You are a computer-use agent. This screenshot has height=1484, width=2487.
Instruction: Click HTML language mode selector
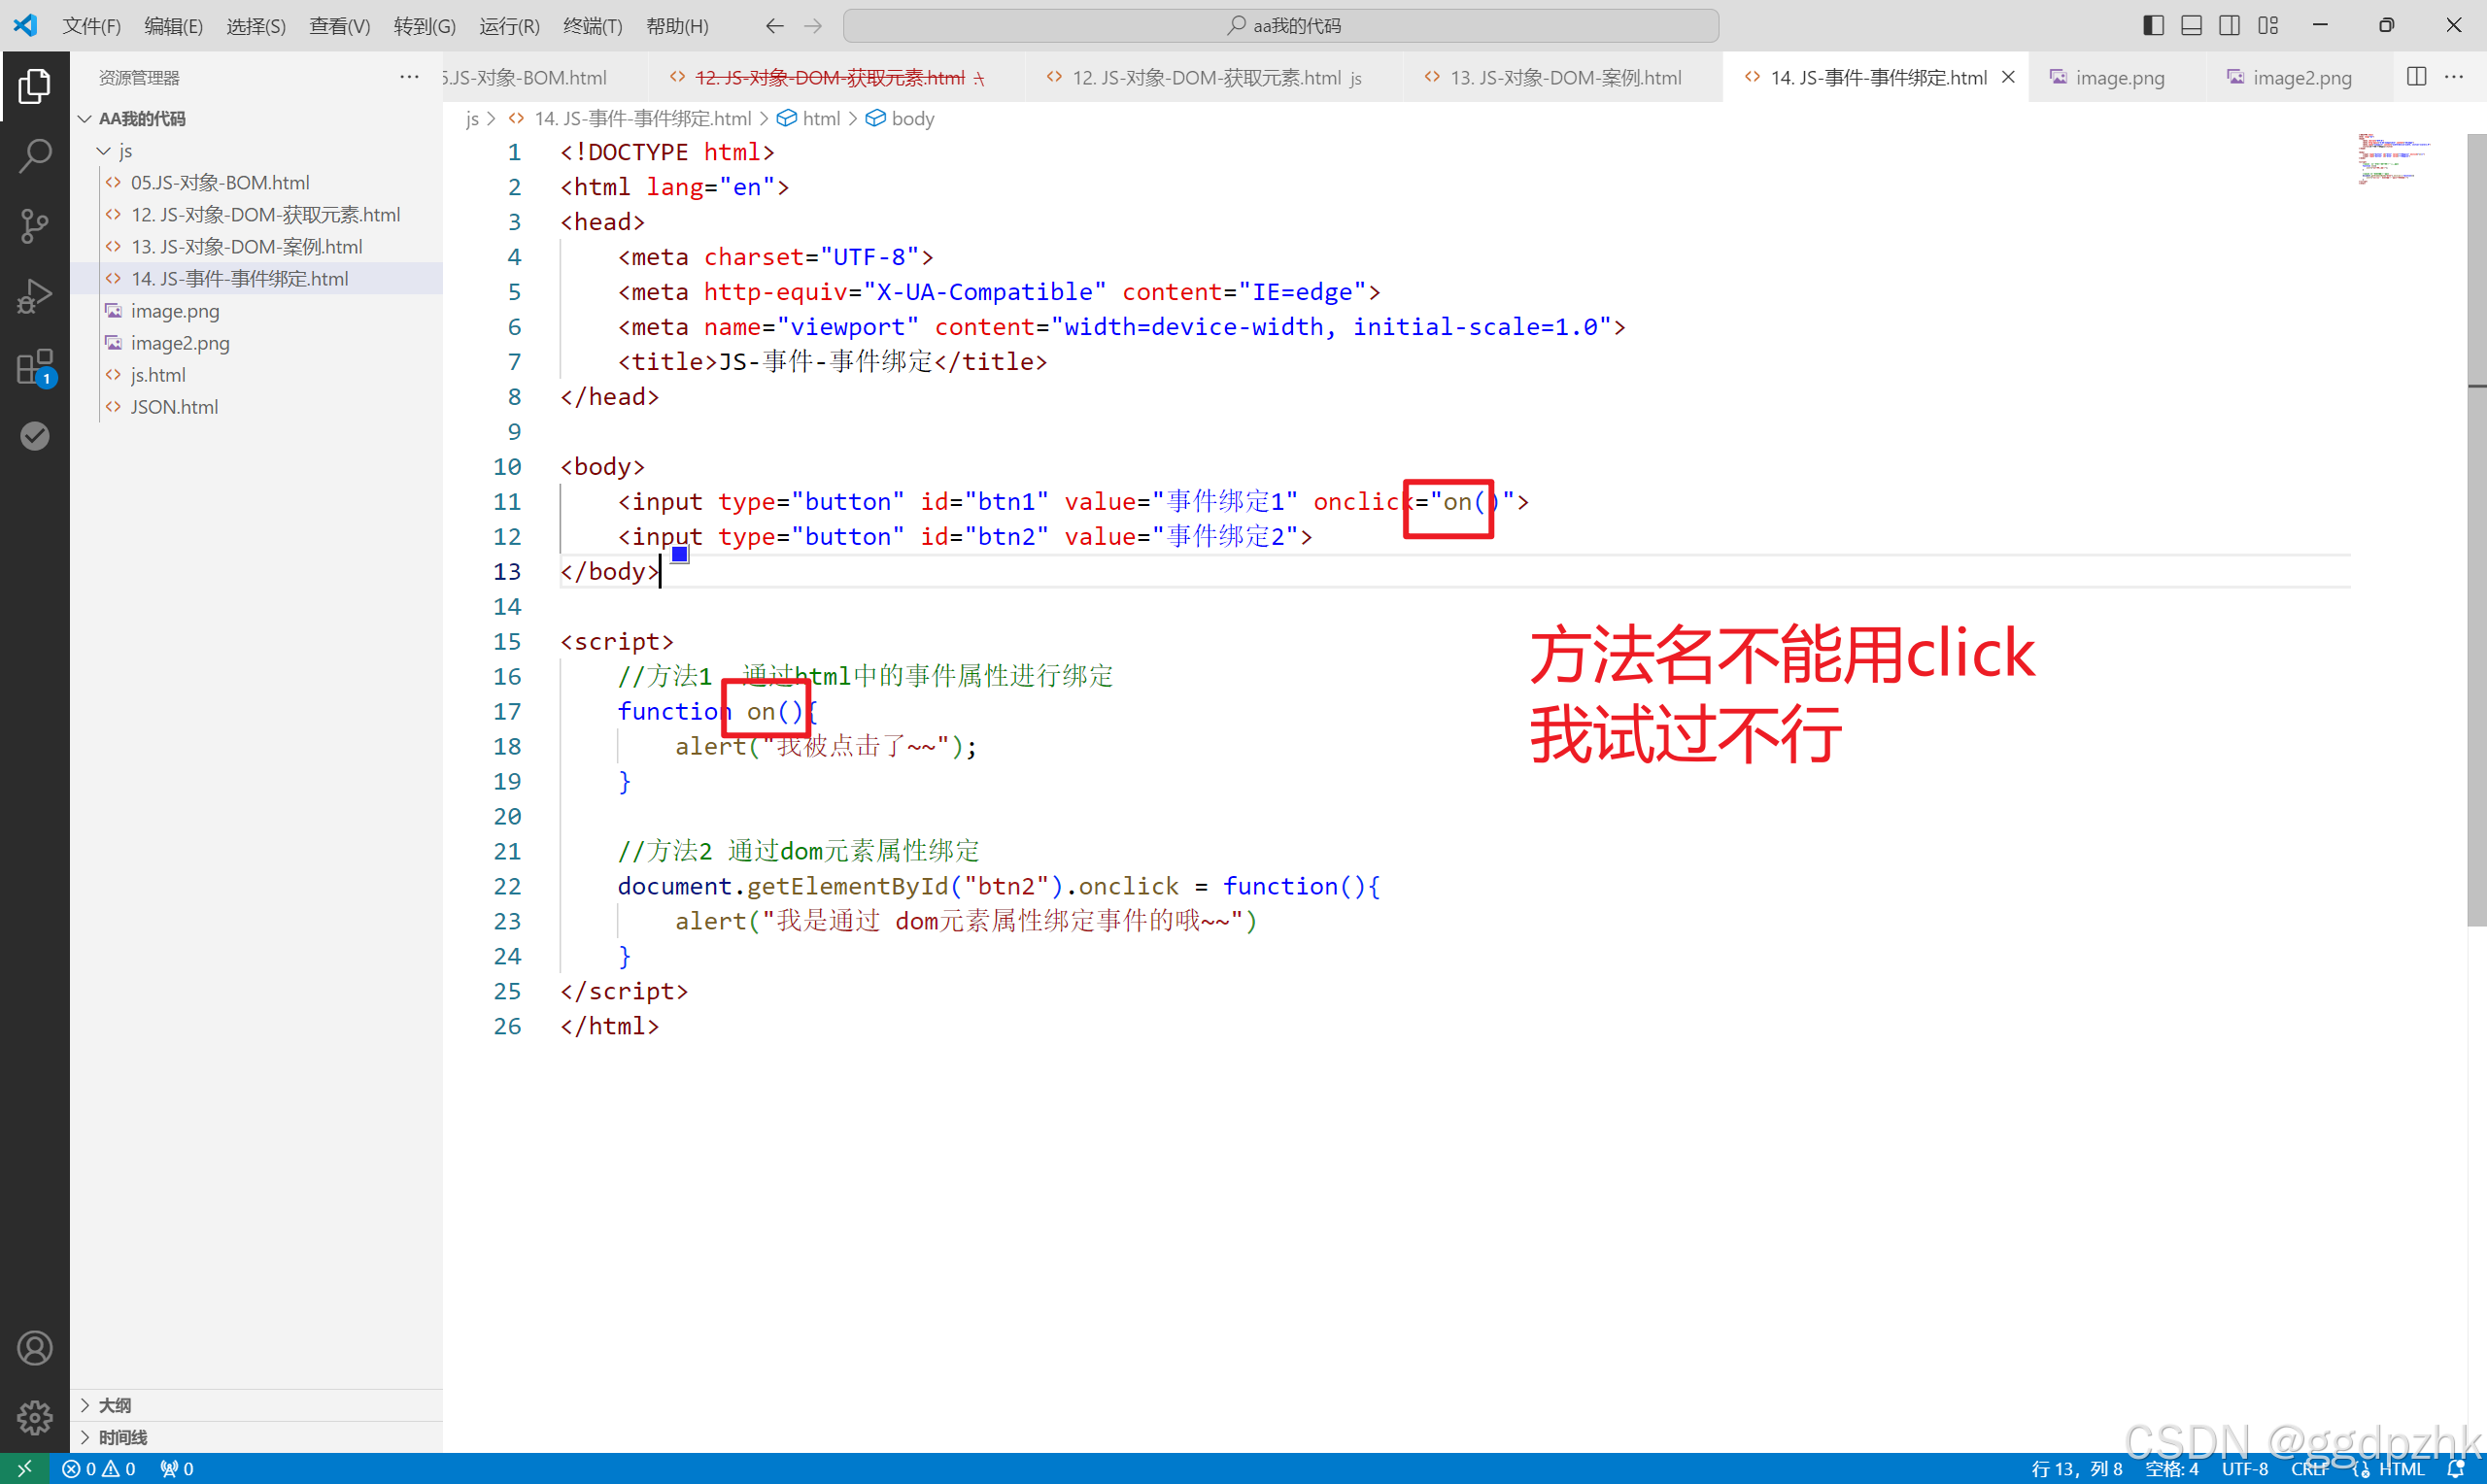pos(2401,1468)
